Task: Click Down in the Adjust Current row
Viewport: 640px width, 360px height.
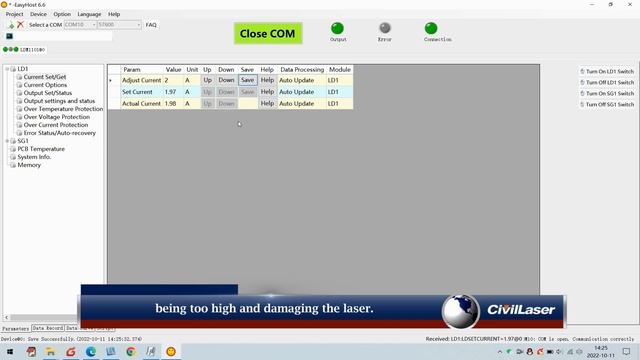Action: pyautogui.click(x=226, y=80)
